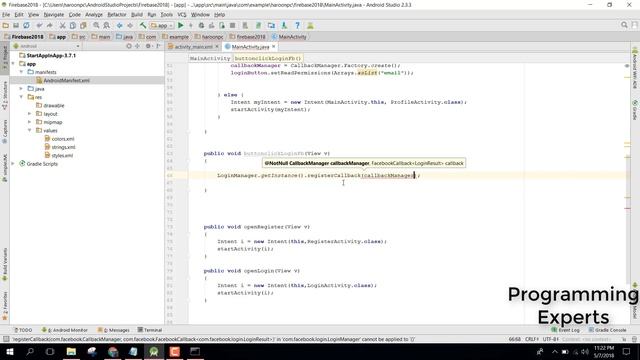The height and width of the screenshot is (360, 640).
Task: Open the File menu
Action: click(x=6, y=15)
